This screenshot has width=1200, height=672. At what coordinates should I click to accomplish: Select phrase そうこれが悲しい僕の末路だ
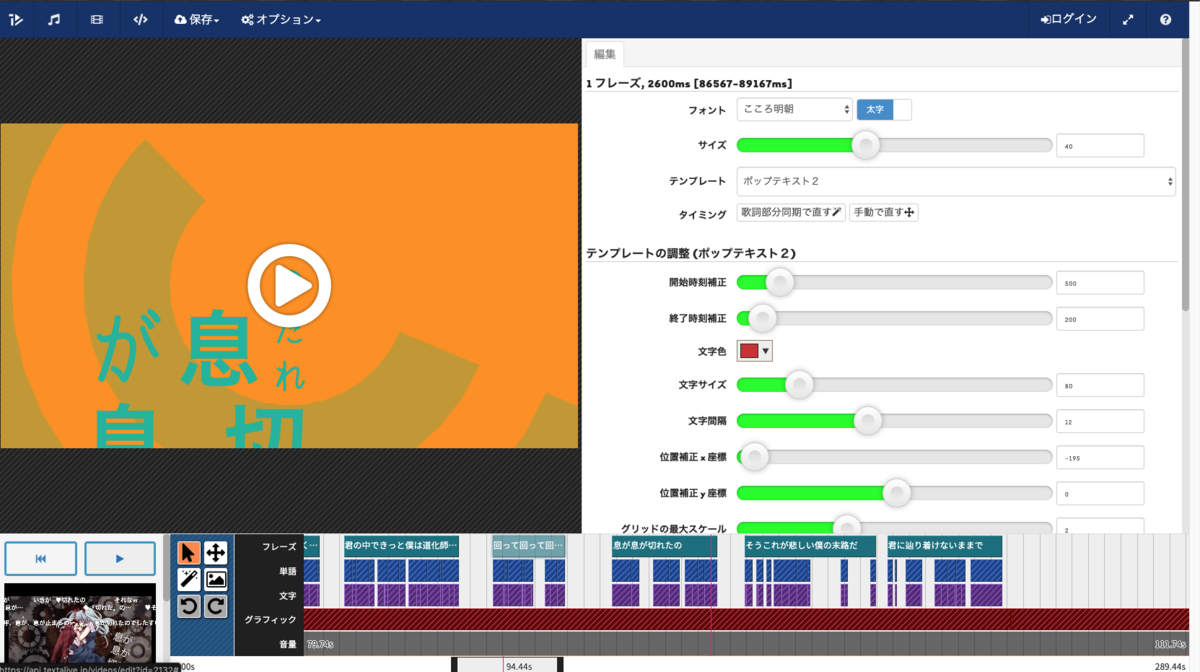(x=810, y=546)
